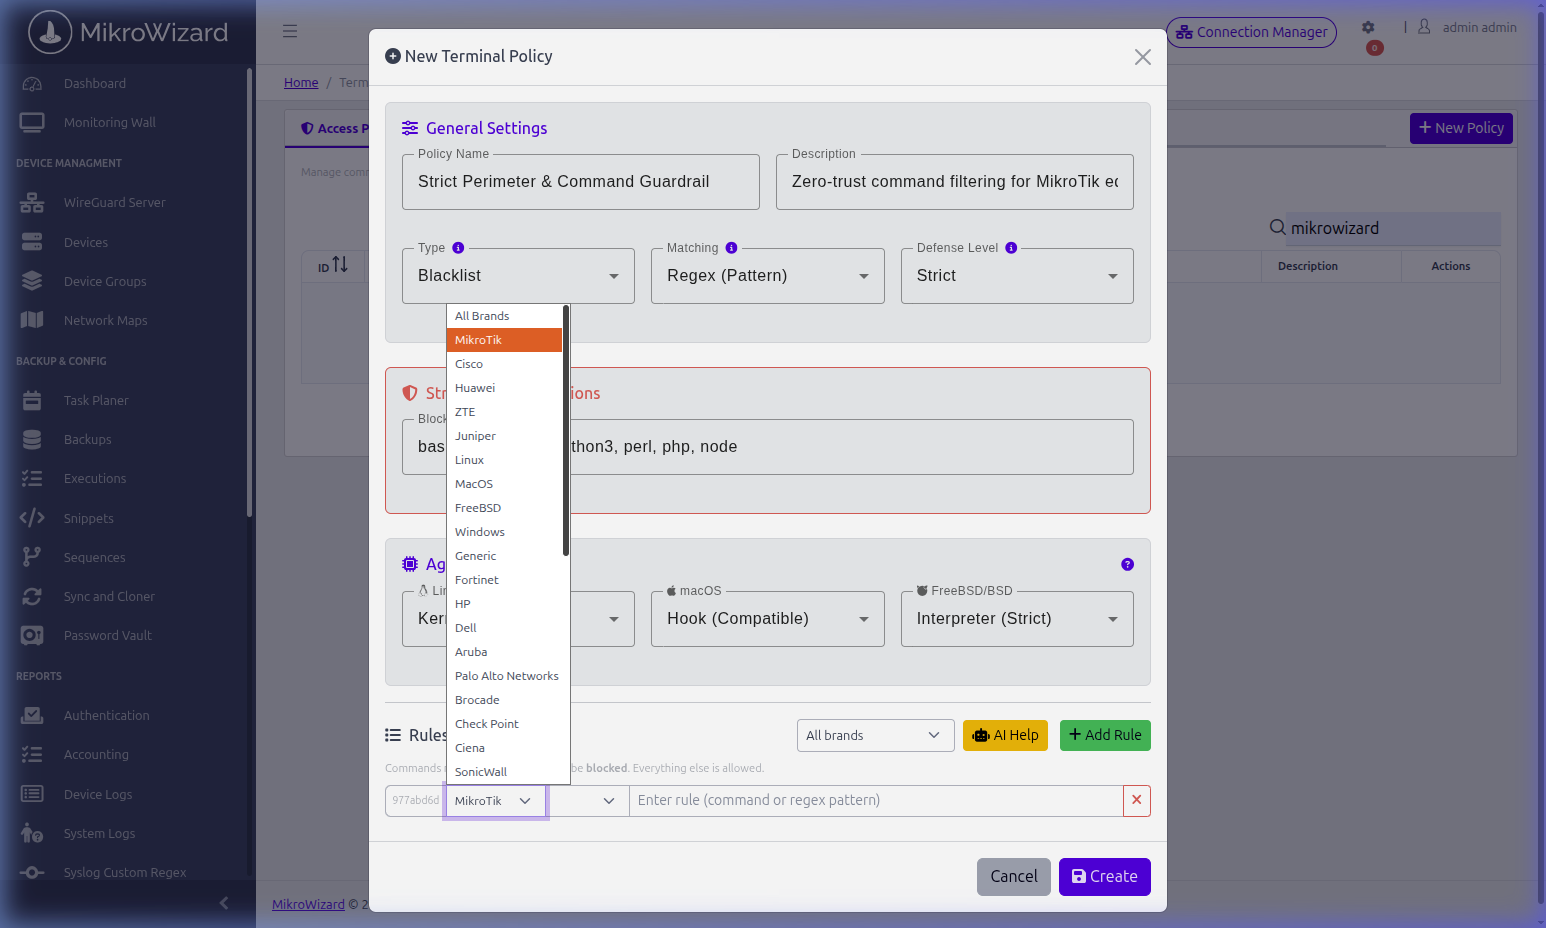Screen dimensions: 1546x928
Task: Click the Device Logs icon
Action: pos(32,794)
